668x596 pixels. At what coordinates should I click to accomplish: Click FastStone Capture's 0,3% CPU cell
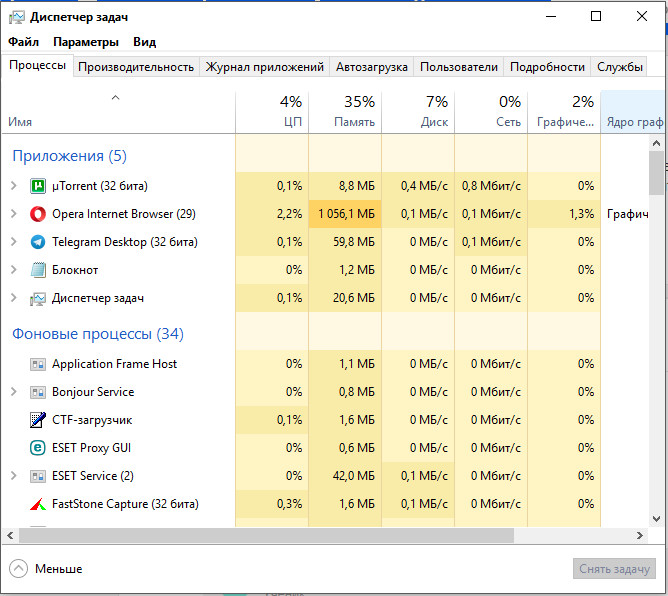coord(272,504)
